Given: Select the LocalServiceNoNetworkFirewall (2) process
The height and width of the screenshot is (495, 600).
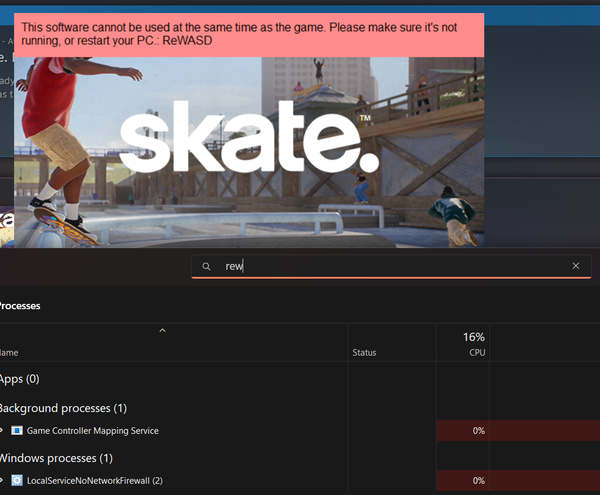Looking at the screenshot, I should 95,480.
